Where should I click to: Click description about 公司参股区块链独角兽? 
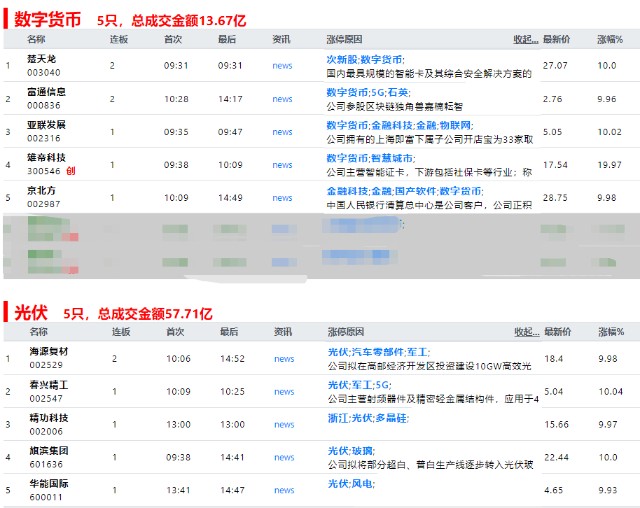point(395,107)
